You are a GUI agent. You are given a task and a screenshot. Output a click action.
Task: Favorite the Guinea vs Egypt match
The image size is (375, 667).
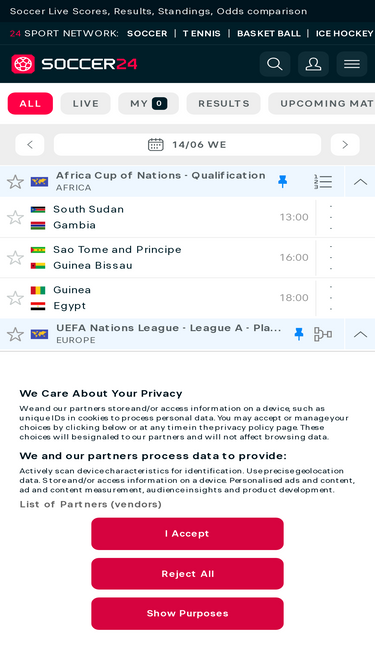point(16,298)
